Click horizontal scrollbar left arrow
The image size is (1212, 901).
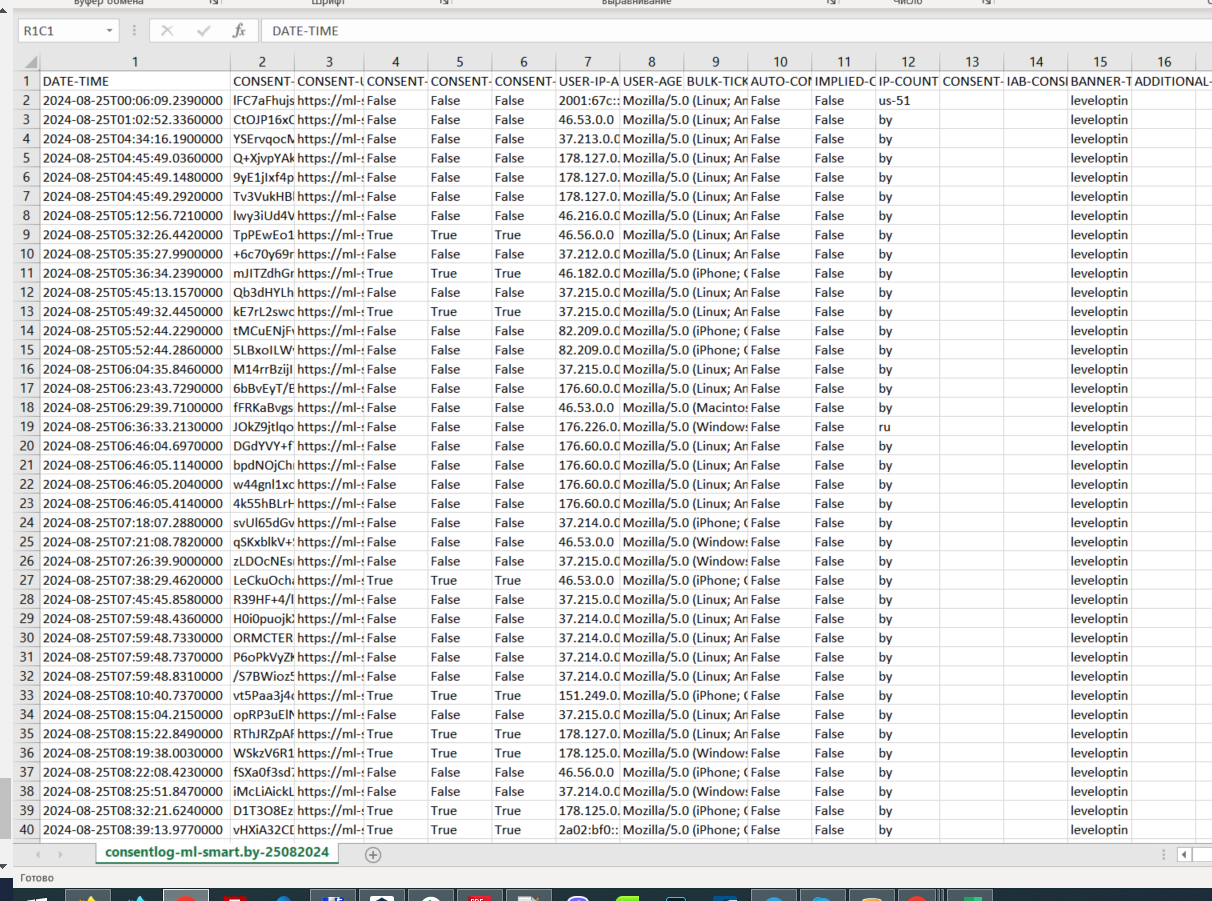click(x=1183, y=854)
